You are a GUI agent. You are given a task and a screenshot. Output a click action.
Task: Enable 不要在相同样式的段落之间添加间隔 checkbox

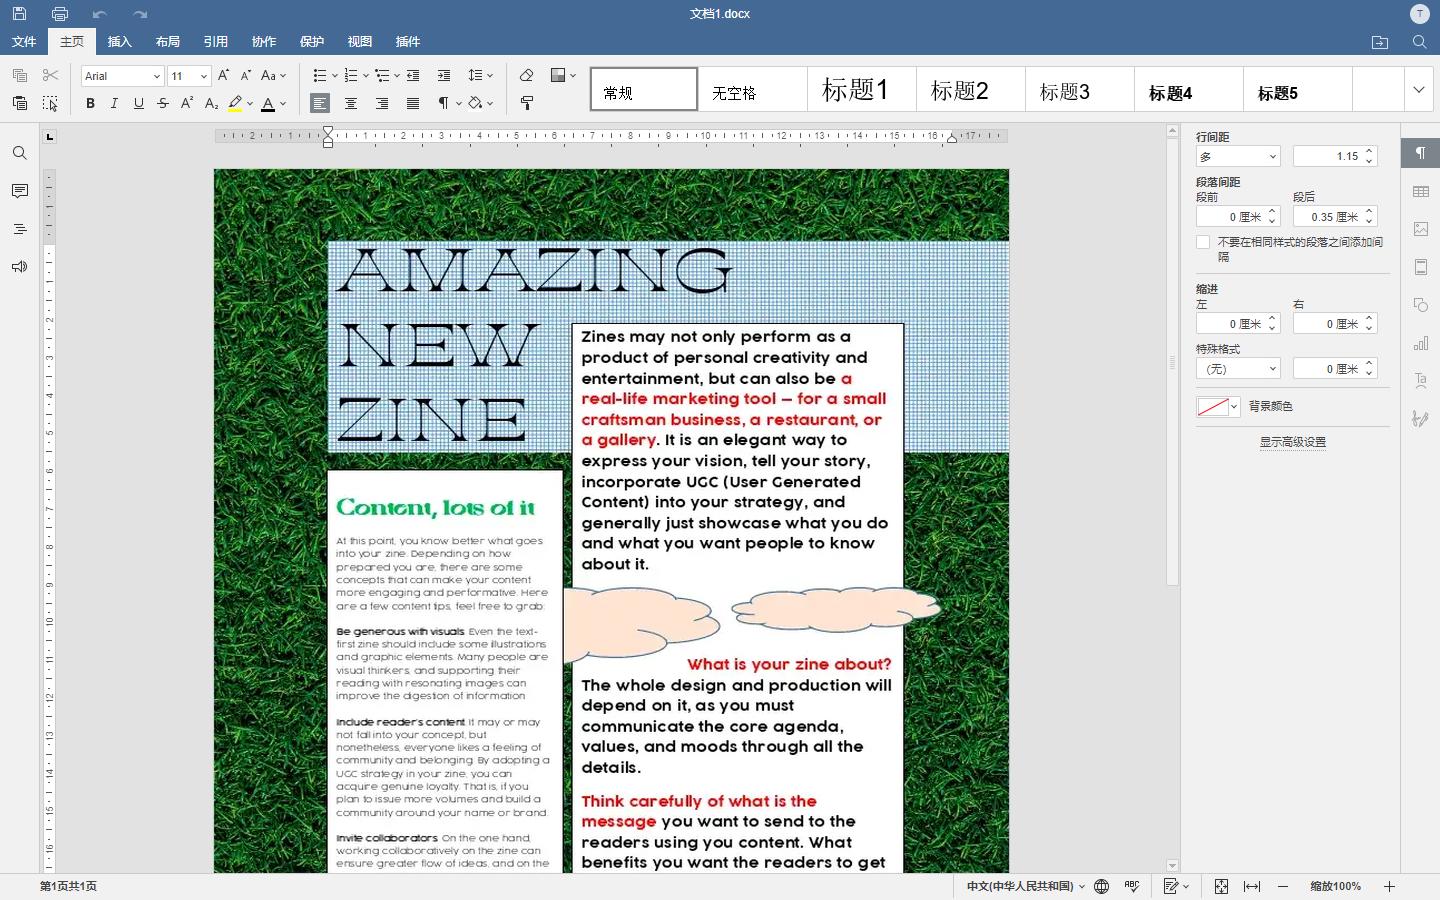(x=1203, y=242)
